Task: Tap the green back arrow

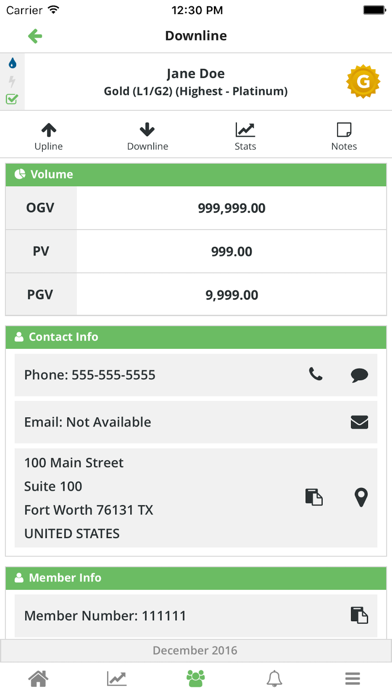Action: point(35,36)
